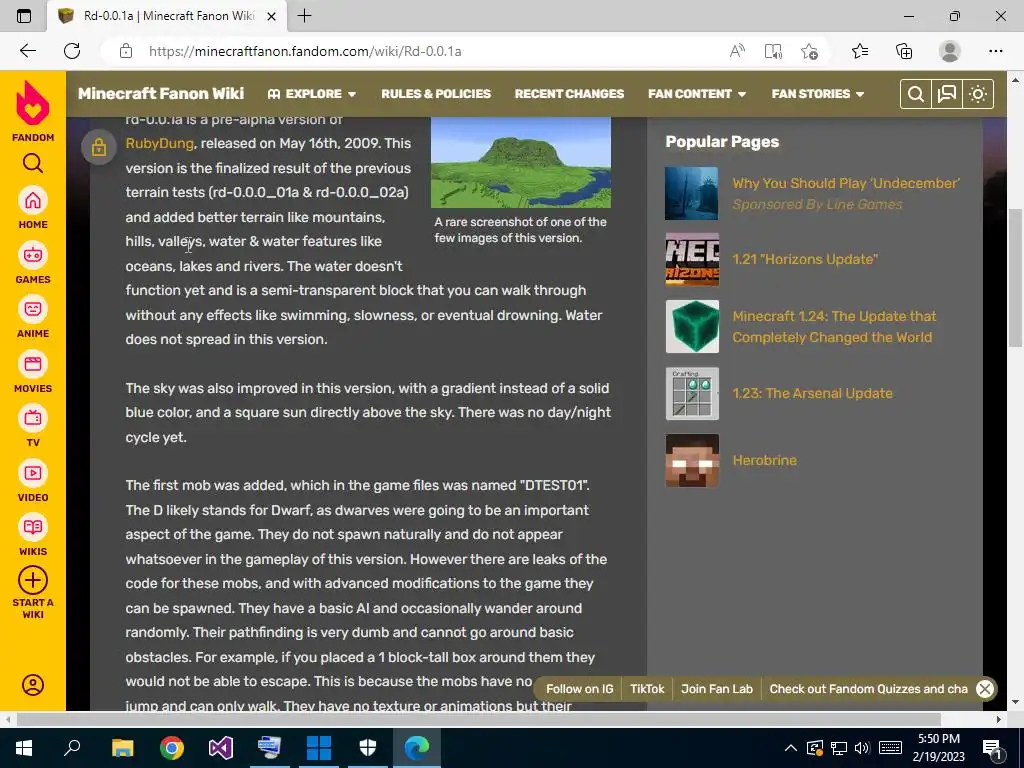Open a new browser tab
The height and width of the screenshot is (768, 1024).
click(x=304, y=16)
